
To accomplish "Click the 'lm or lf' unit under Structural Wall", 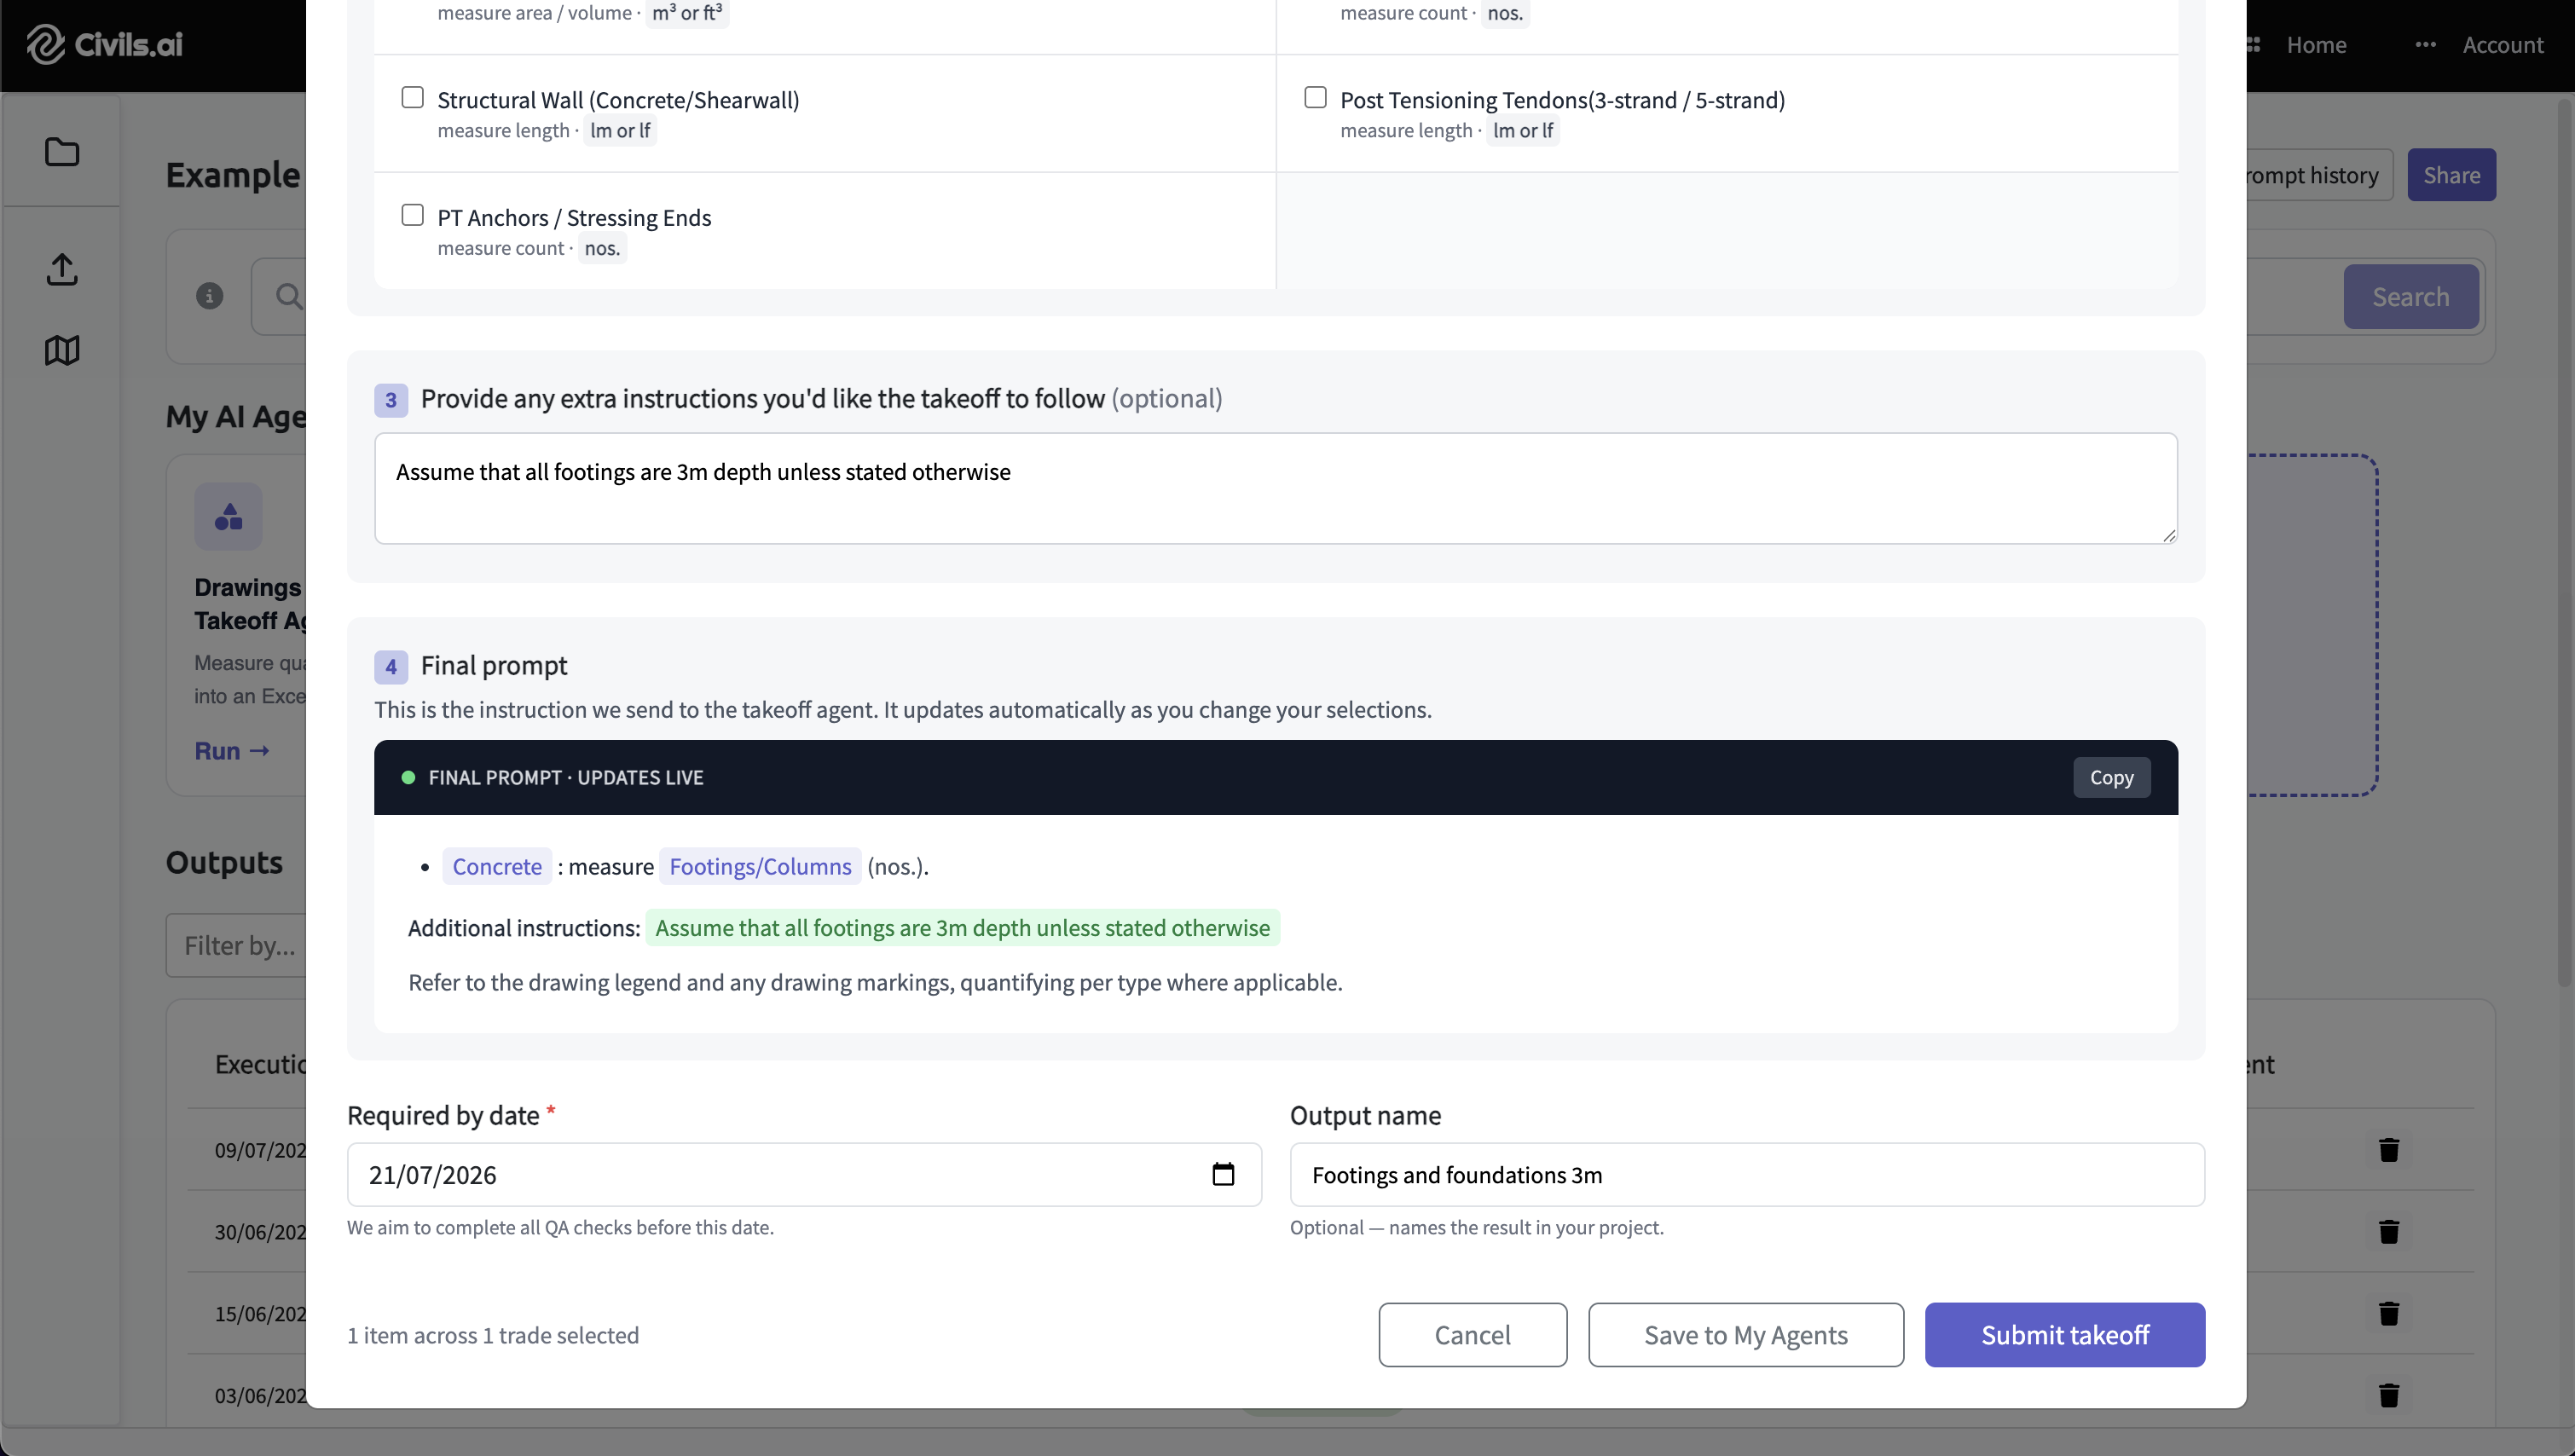I will 620,131.
